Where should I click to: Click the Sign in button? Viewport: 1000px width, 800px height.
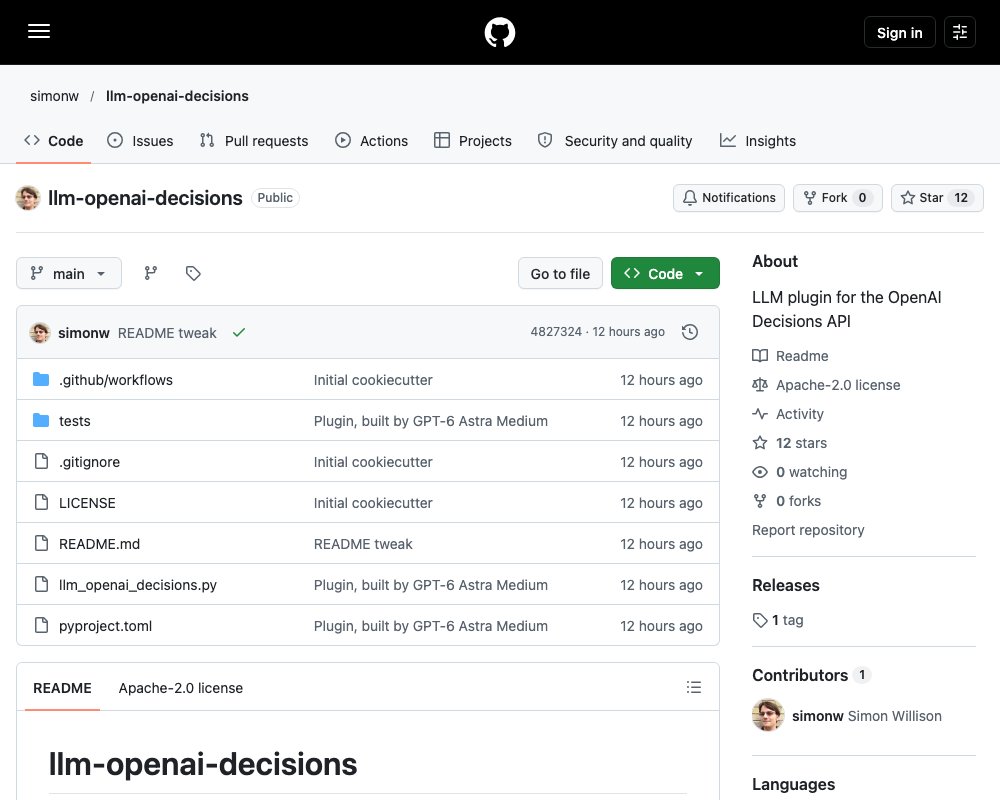click(x=899, y=32)
